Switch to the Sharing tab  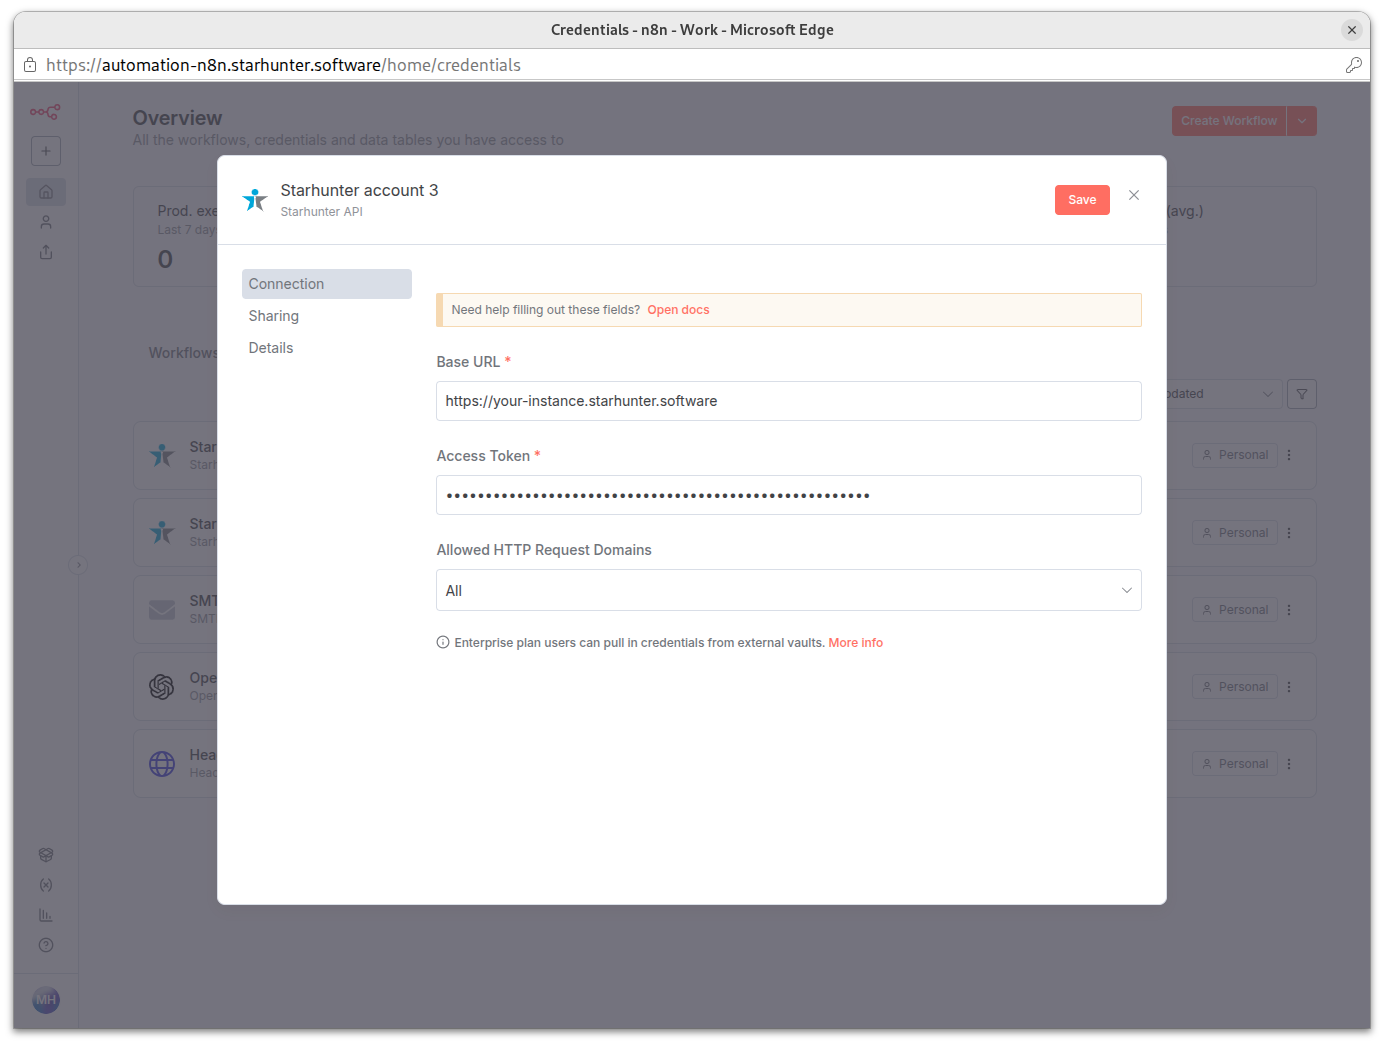(274, 316)
